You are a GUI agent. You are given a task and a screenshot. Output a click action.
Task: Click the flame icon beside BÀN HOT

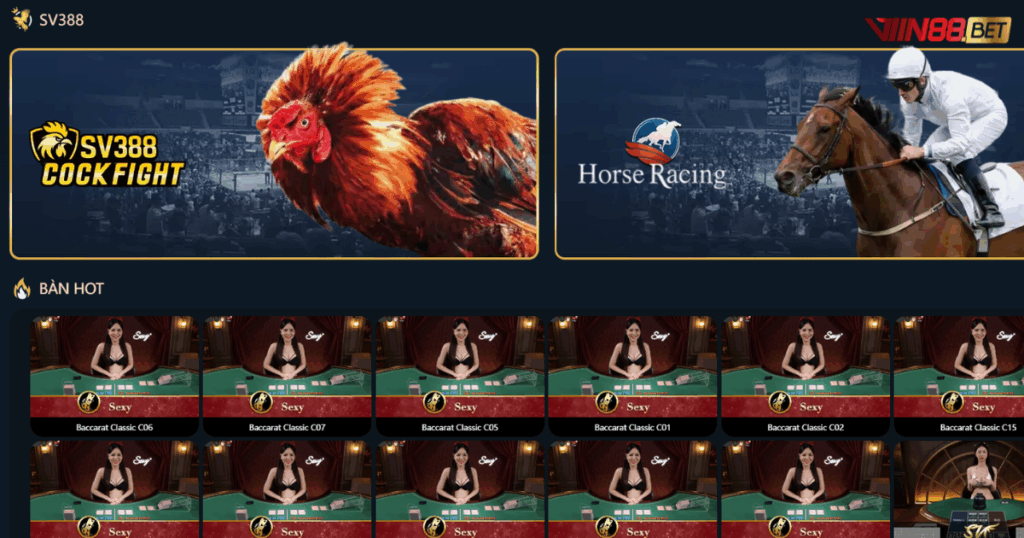22,288
